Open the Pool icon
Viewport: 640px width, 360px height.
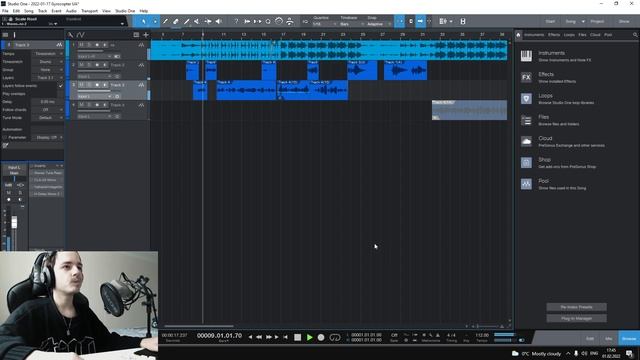(x=526, y=184)
